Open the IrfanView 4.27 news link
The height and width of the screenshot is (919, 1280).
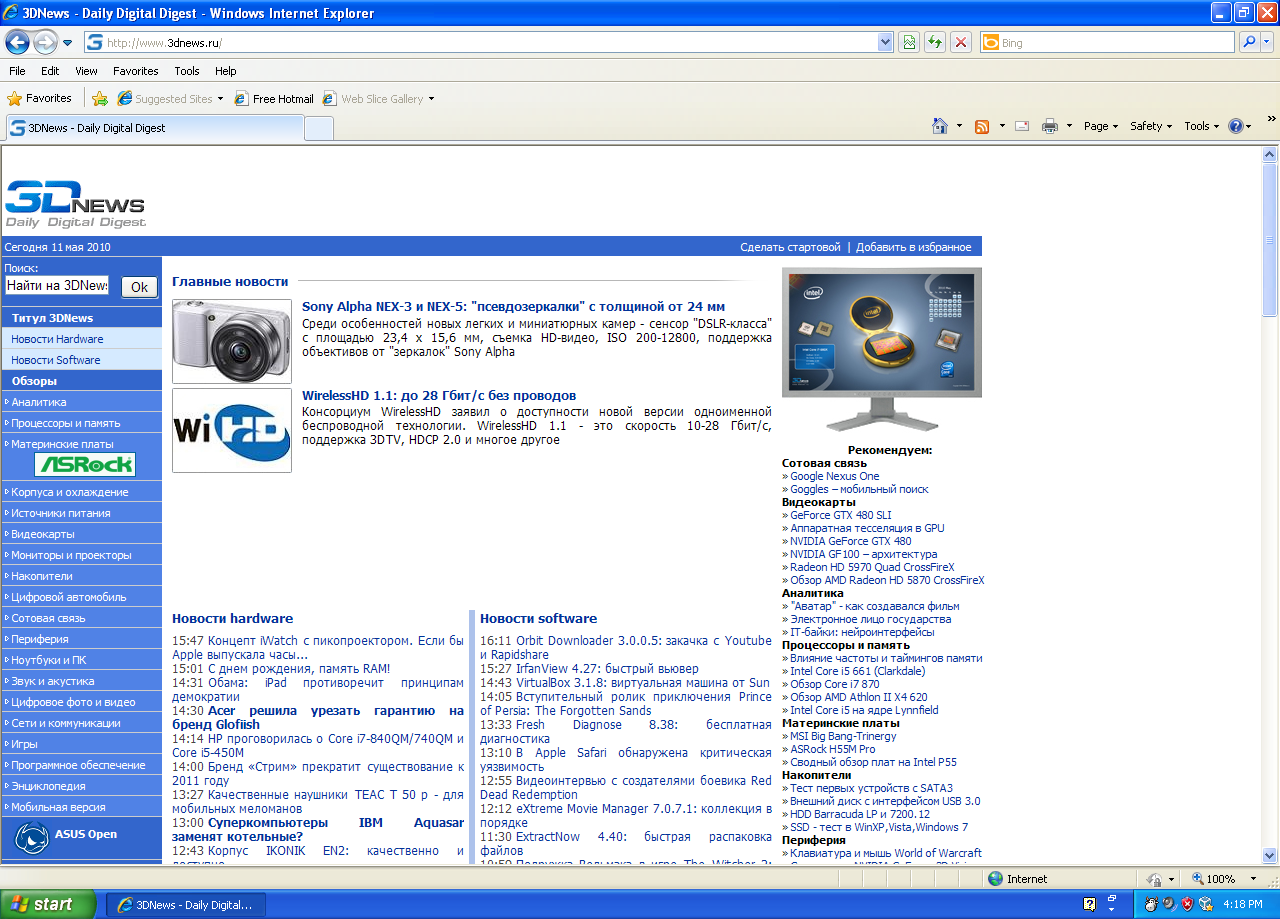point(607,669)
